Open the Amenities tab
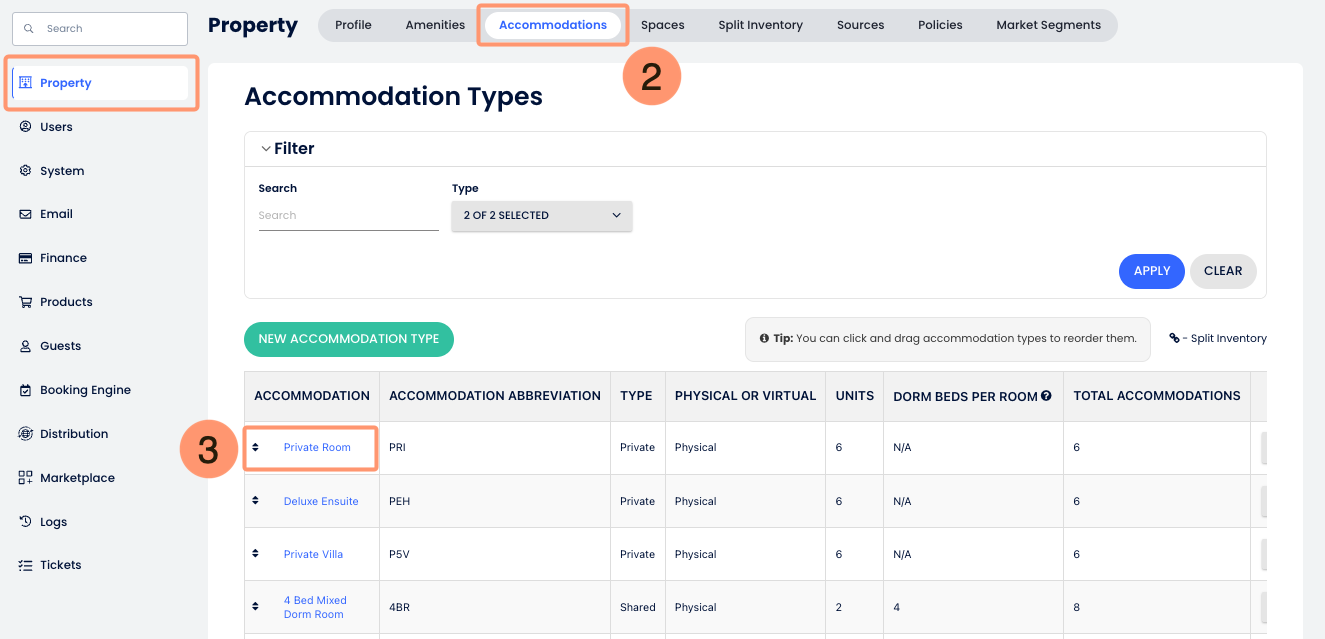The image size is (1325, 639). (435, 25)
